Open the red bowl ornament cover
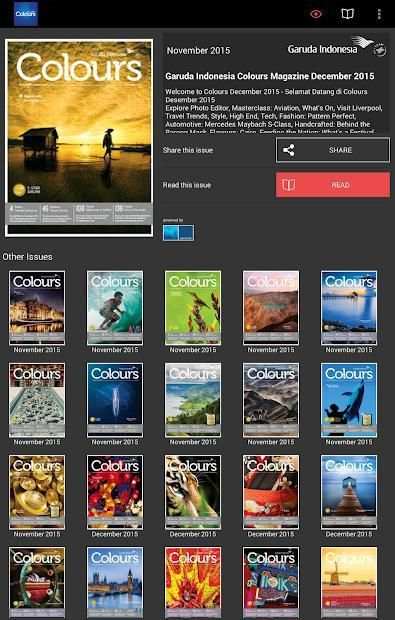395x620 pixels. point(37,583)
